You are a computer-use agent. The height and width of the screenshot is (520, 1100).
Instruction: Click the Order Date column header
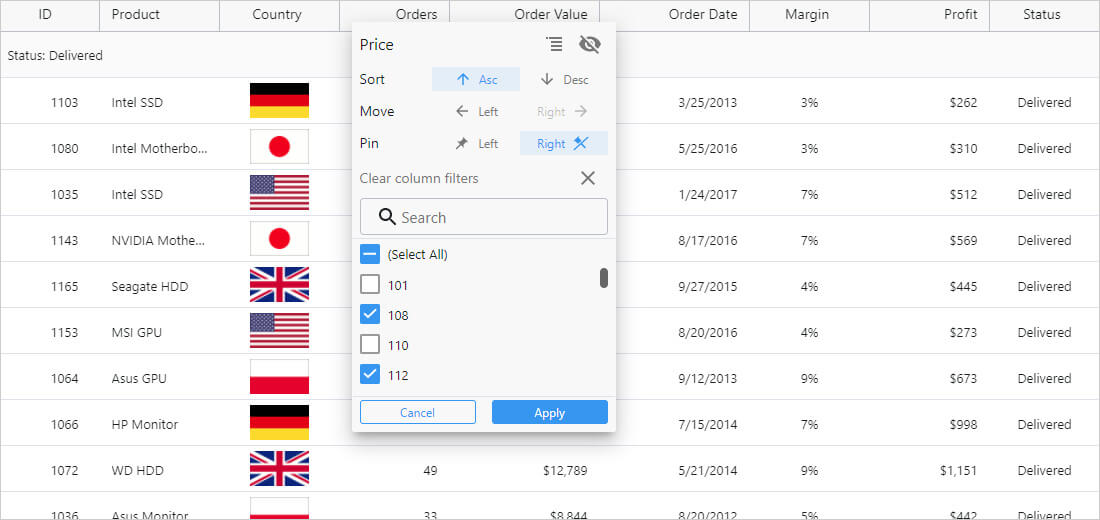tap(702, 15)
